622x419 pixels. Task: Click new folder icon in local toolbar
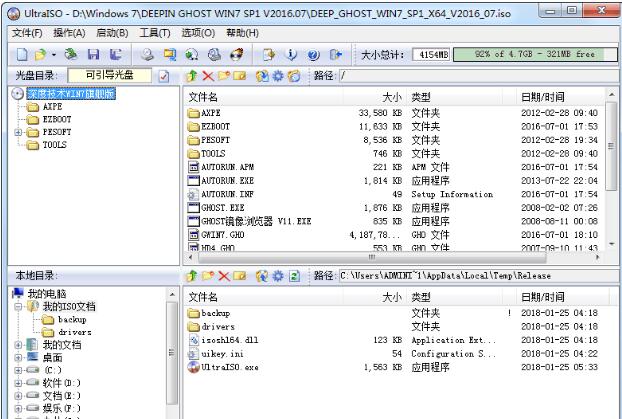tap(208, 275)
